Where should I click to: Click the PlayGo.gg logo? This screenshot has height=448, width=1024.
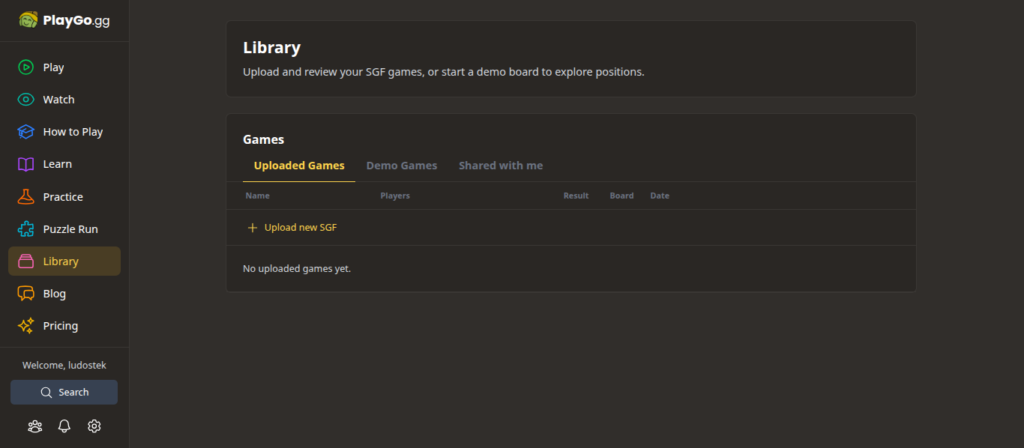(x=64, y=20)
